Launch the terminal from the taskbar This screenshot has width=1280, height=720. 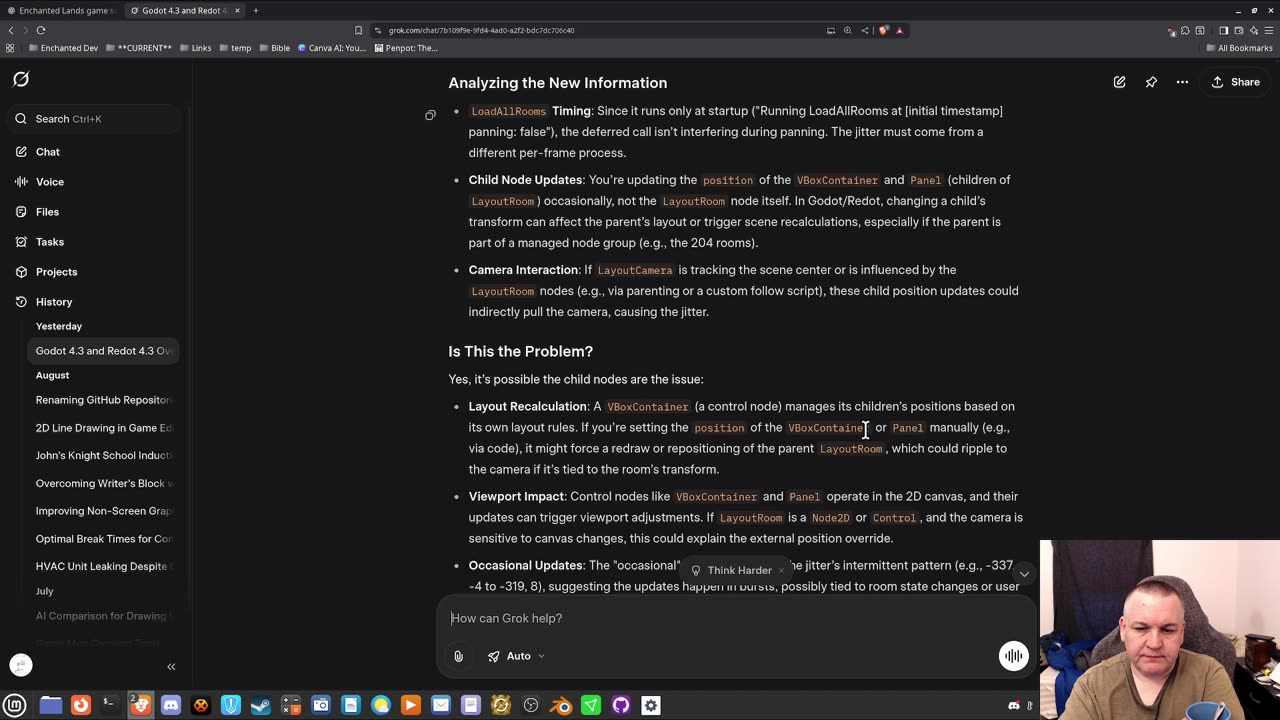click(x=110, y=705)
